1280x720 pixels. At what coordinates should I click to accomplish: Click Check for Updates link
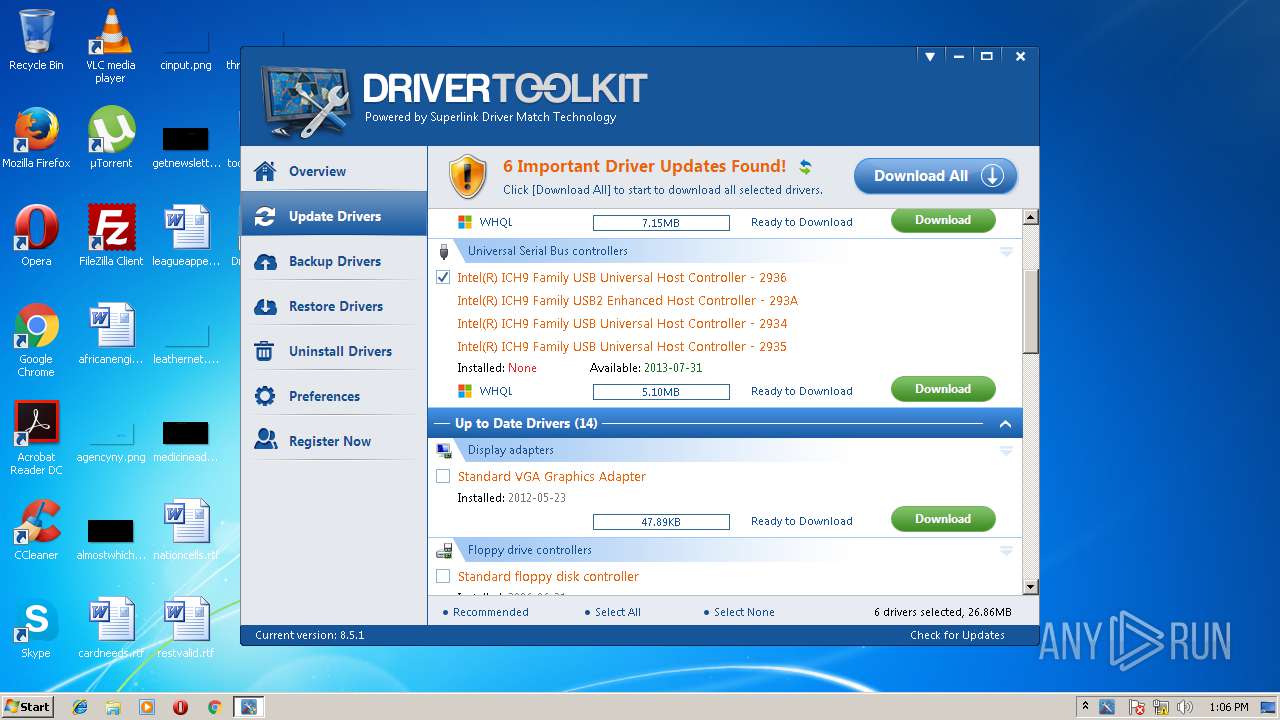(957, 635)
